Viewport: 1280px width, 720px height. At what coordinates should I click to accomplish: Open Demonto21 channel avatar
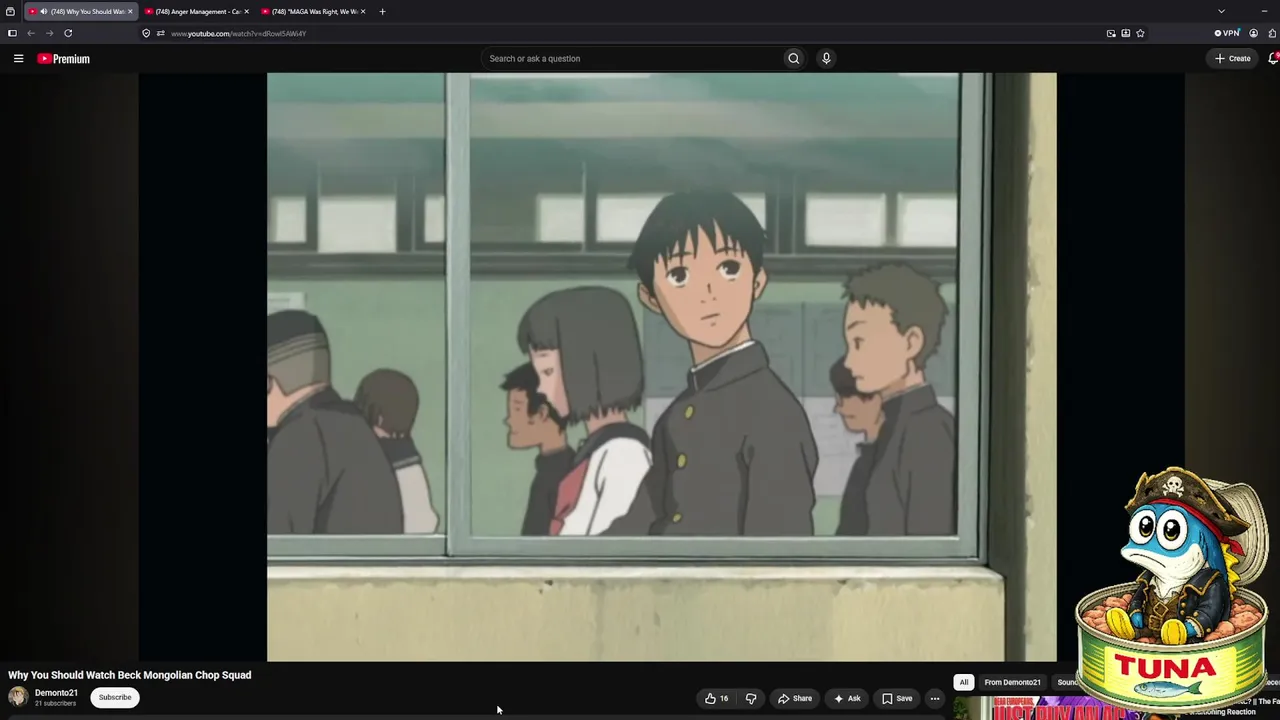pos(18,697)
